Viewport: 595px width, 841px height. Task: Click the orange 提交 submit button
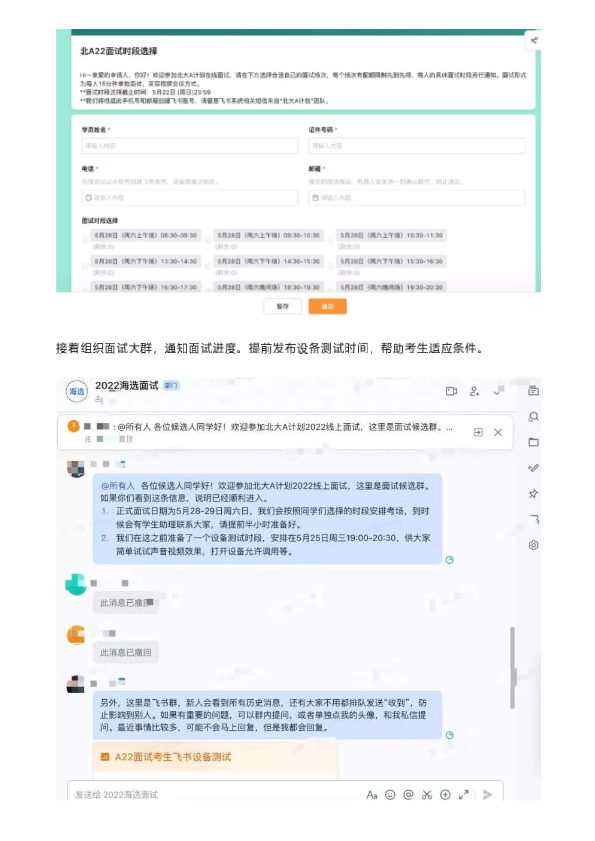[x=327, y=306]
